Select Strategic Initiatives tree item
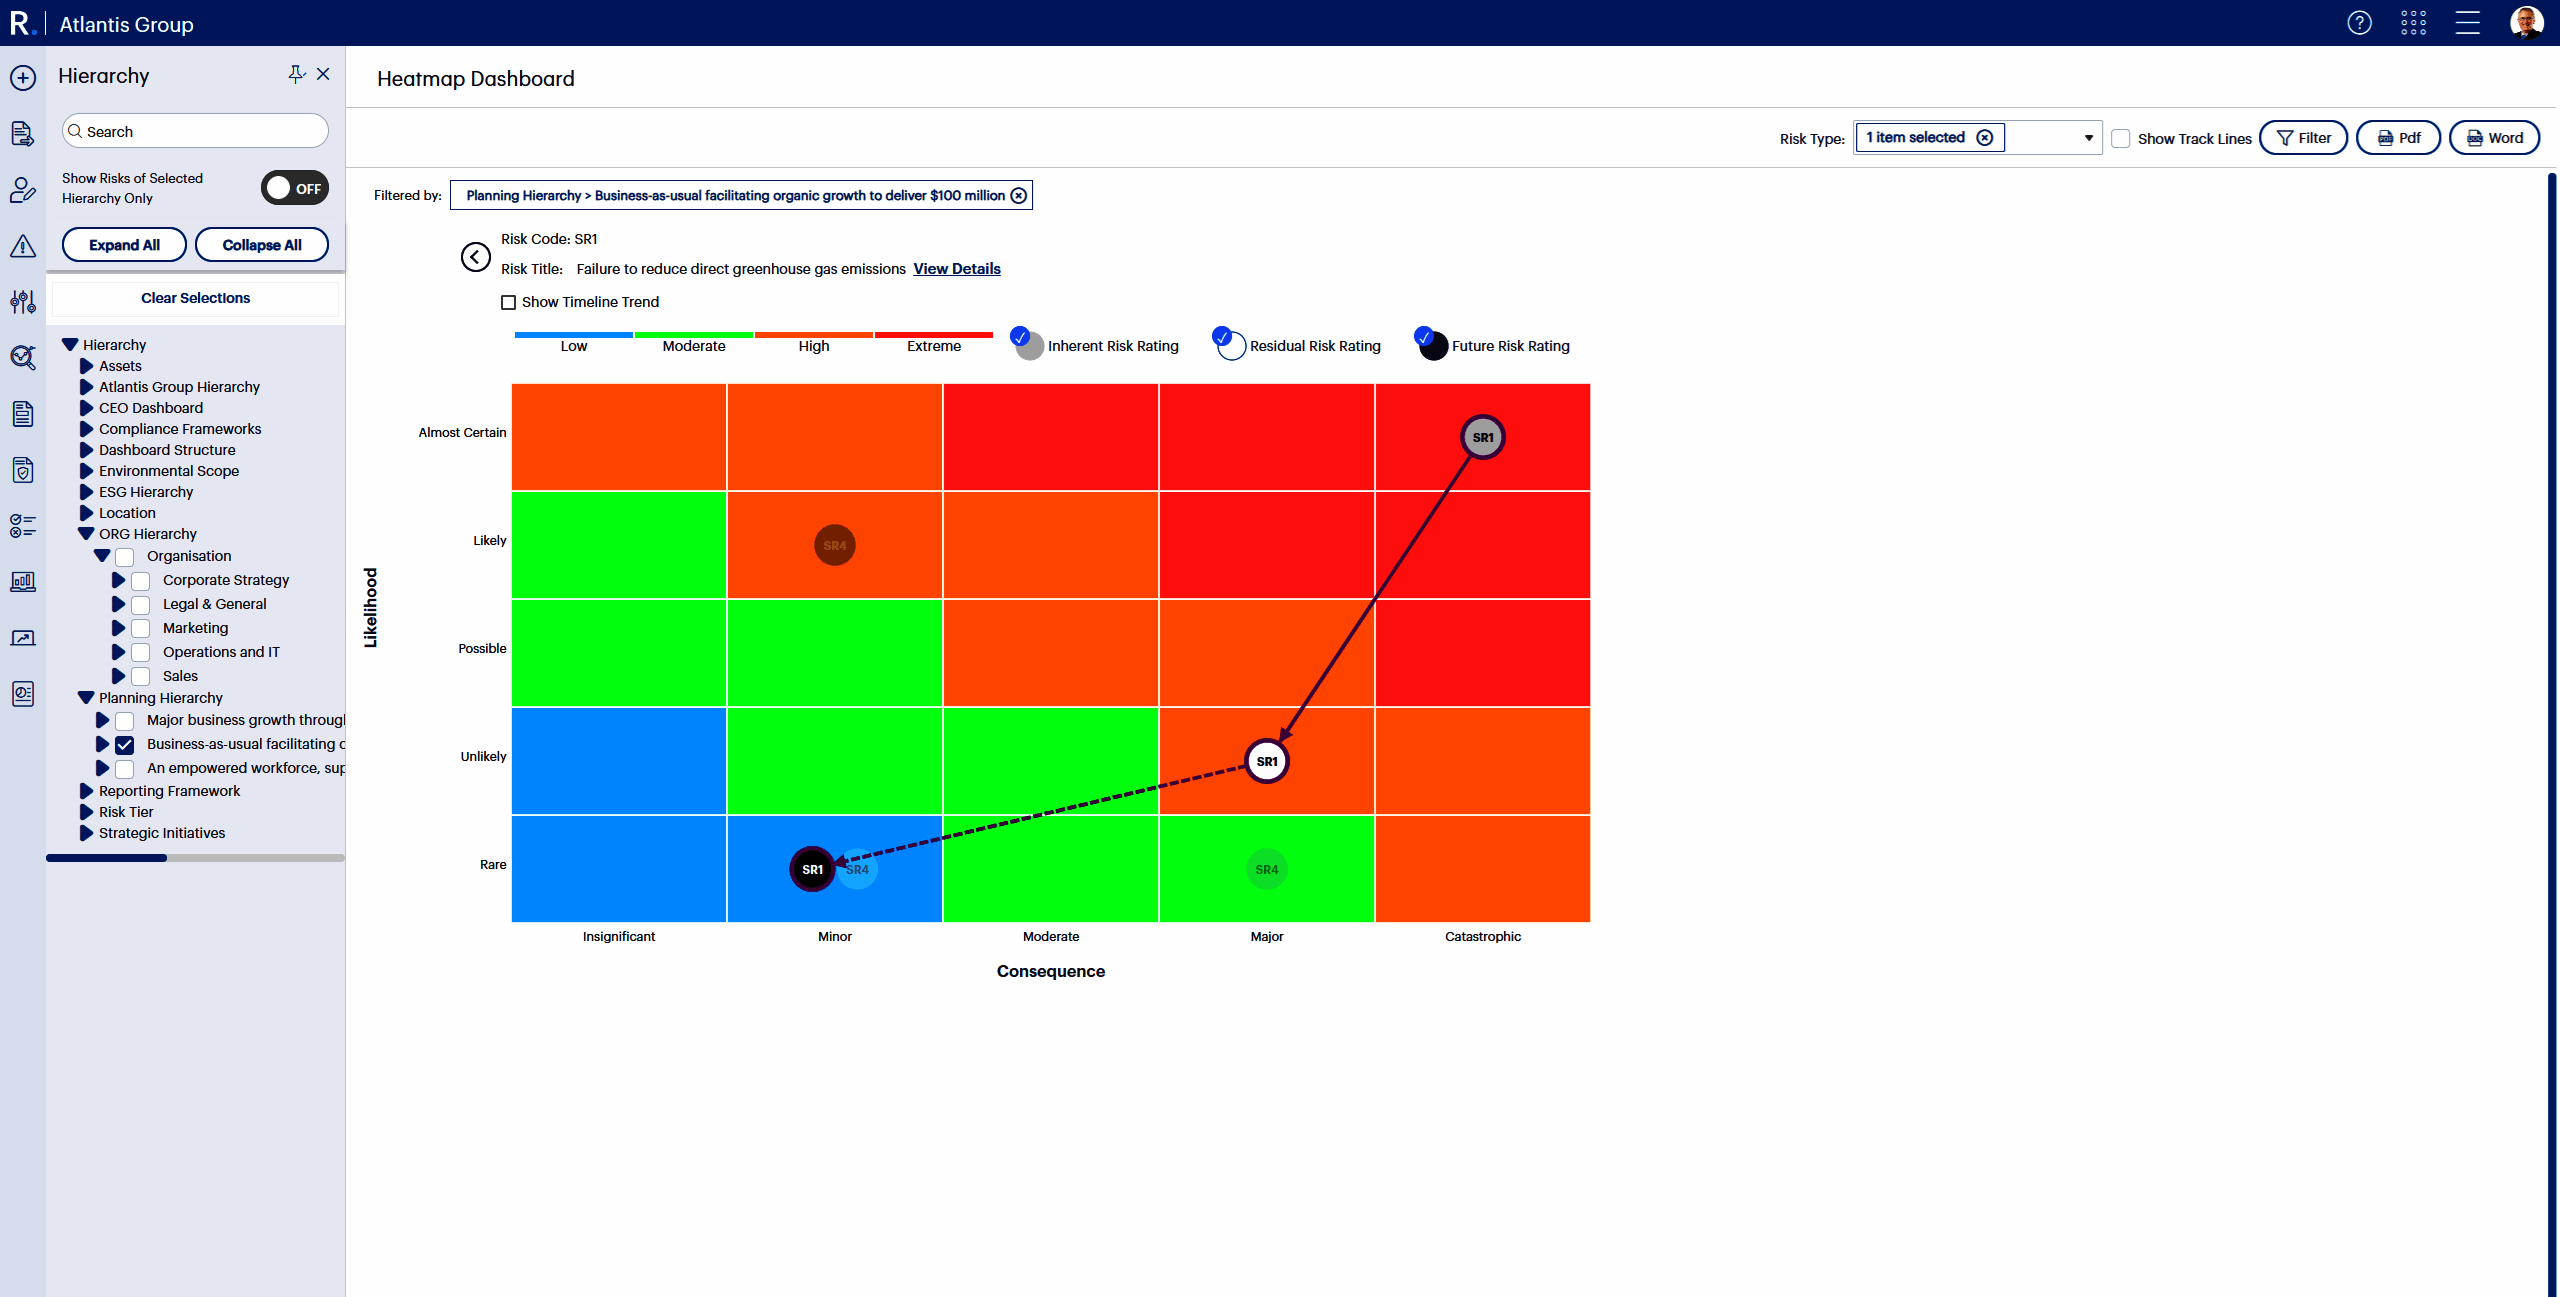The image size is (2560, 1297). [161, 833]
